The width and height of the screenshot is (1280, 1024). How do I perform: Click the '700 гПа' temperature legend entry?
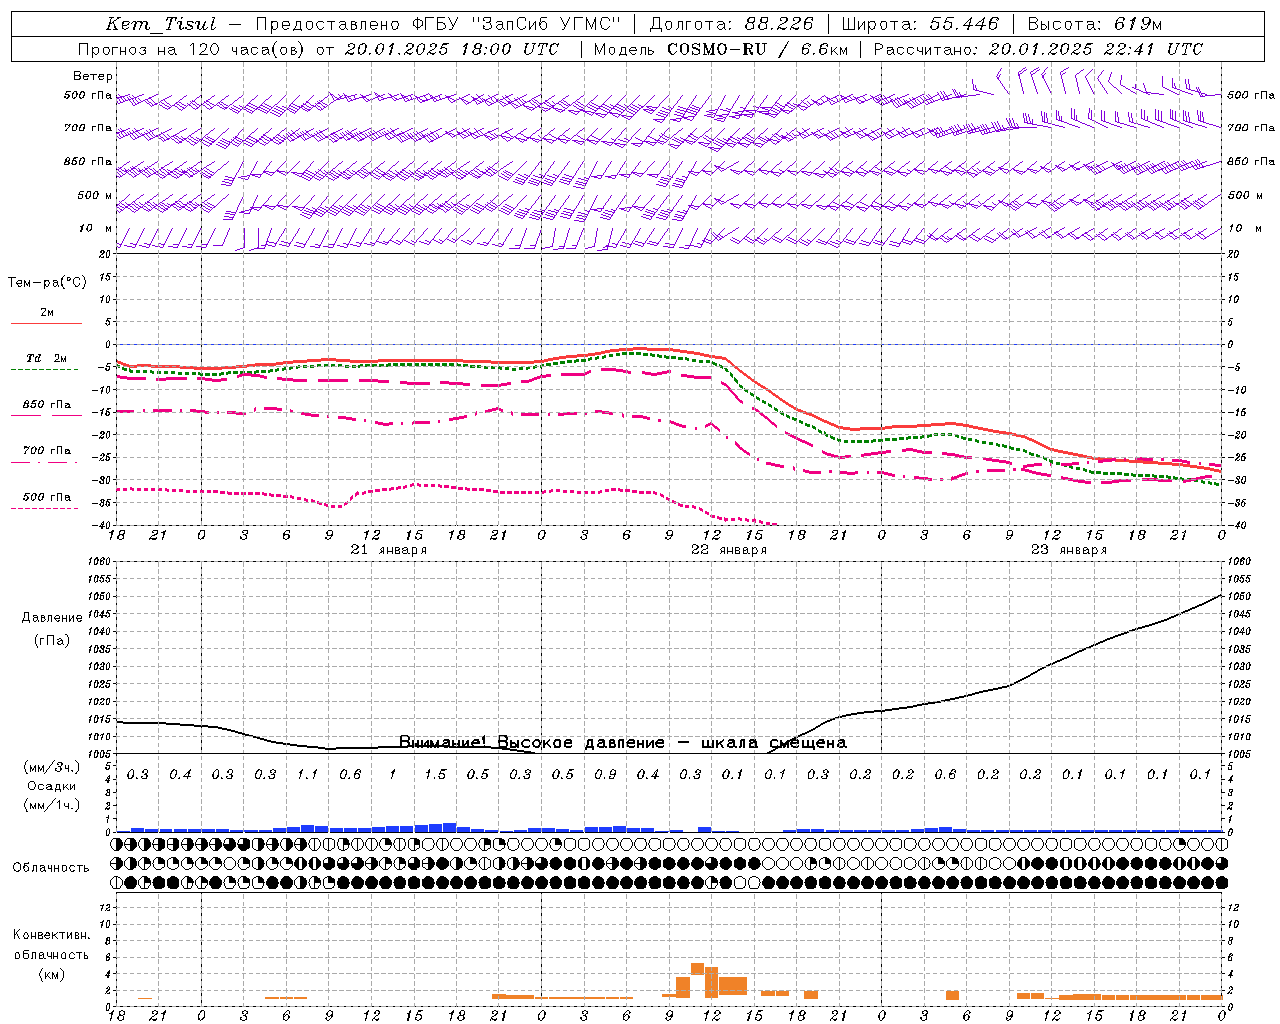pyautogui.click(x=47, y=451)
